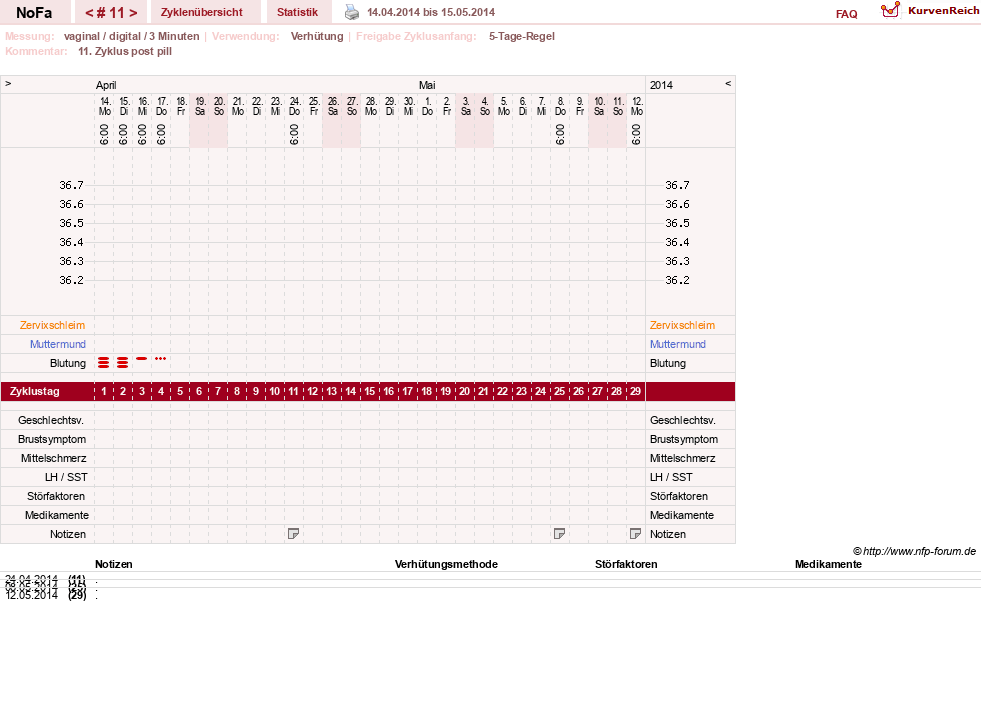Screen dimensions: 981x723
Task: Click the 6:00 time on 14. Mo
Action: [x=104, y=134]
